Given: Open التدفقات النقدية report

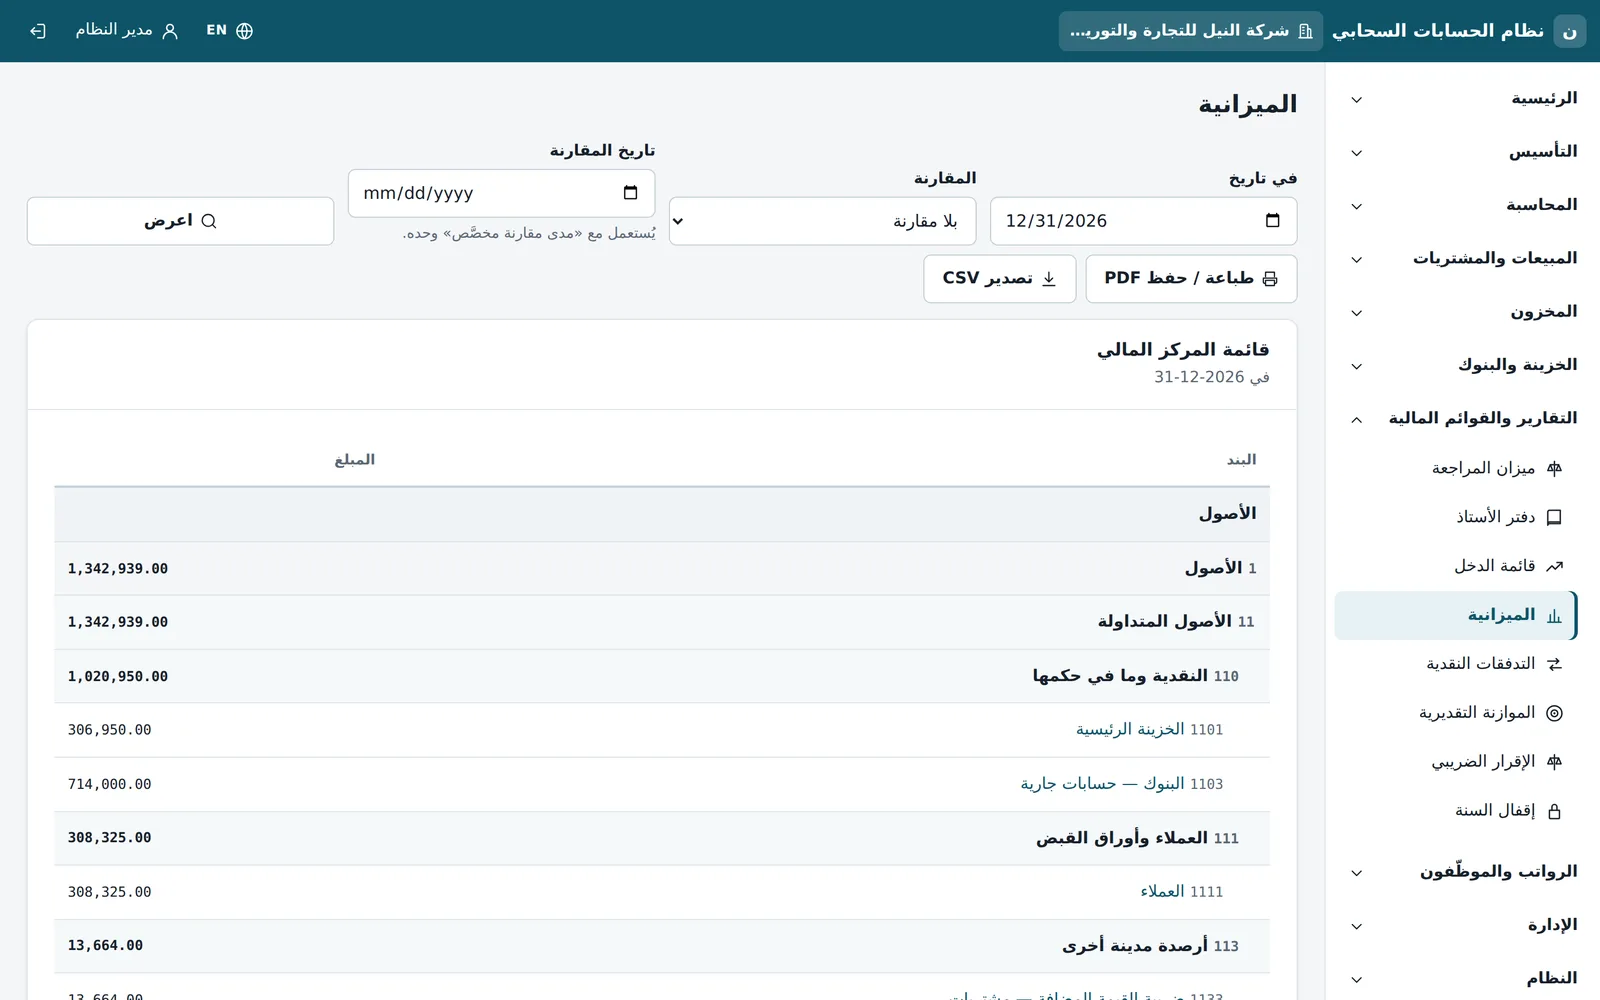Looking at the screenshot, I should pyautogui.click(x=1456, y=664).
